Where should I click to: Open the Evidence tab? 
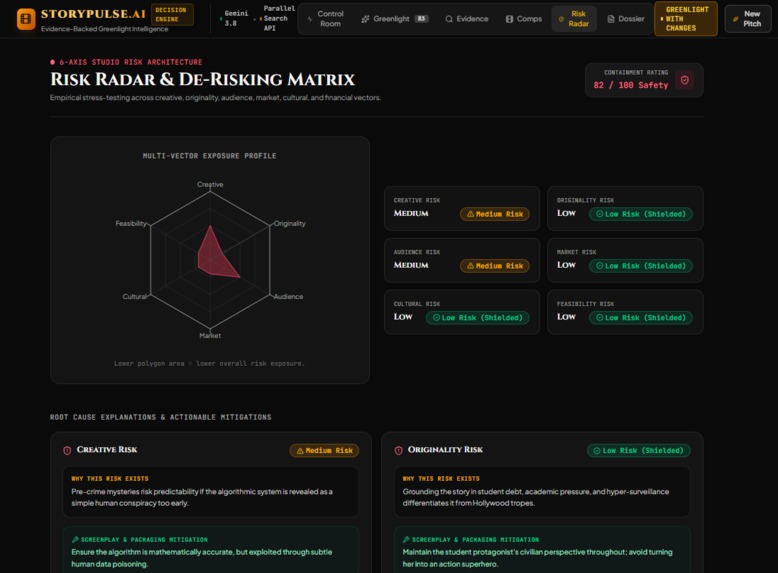(467, 19)
